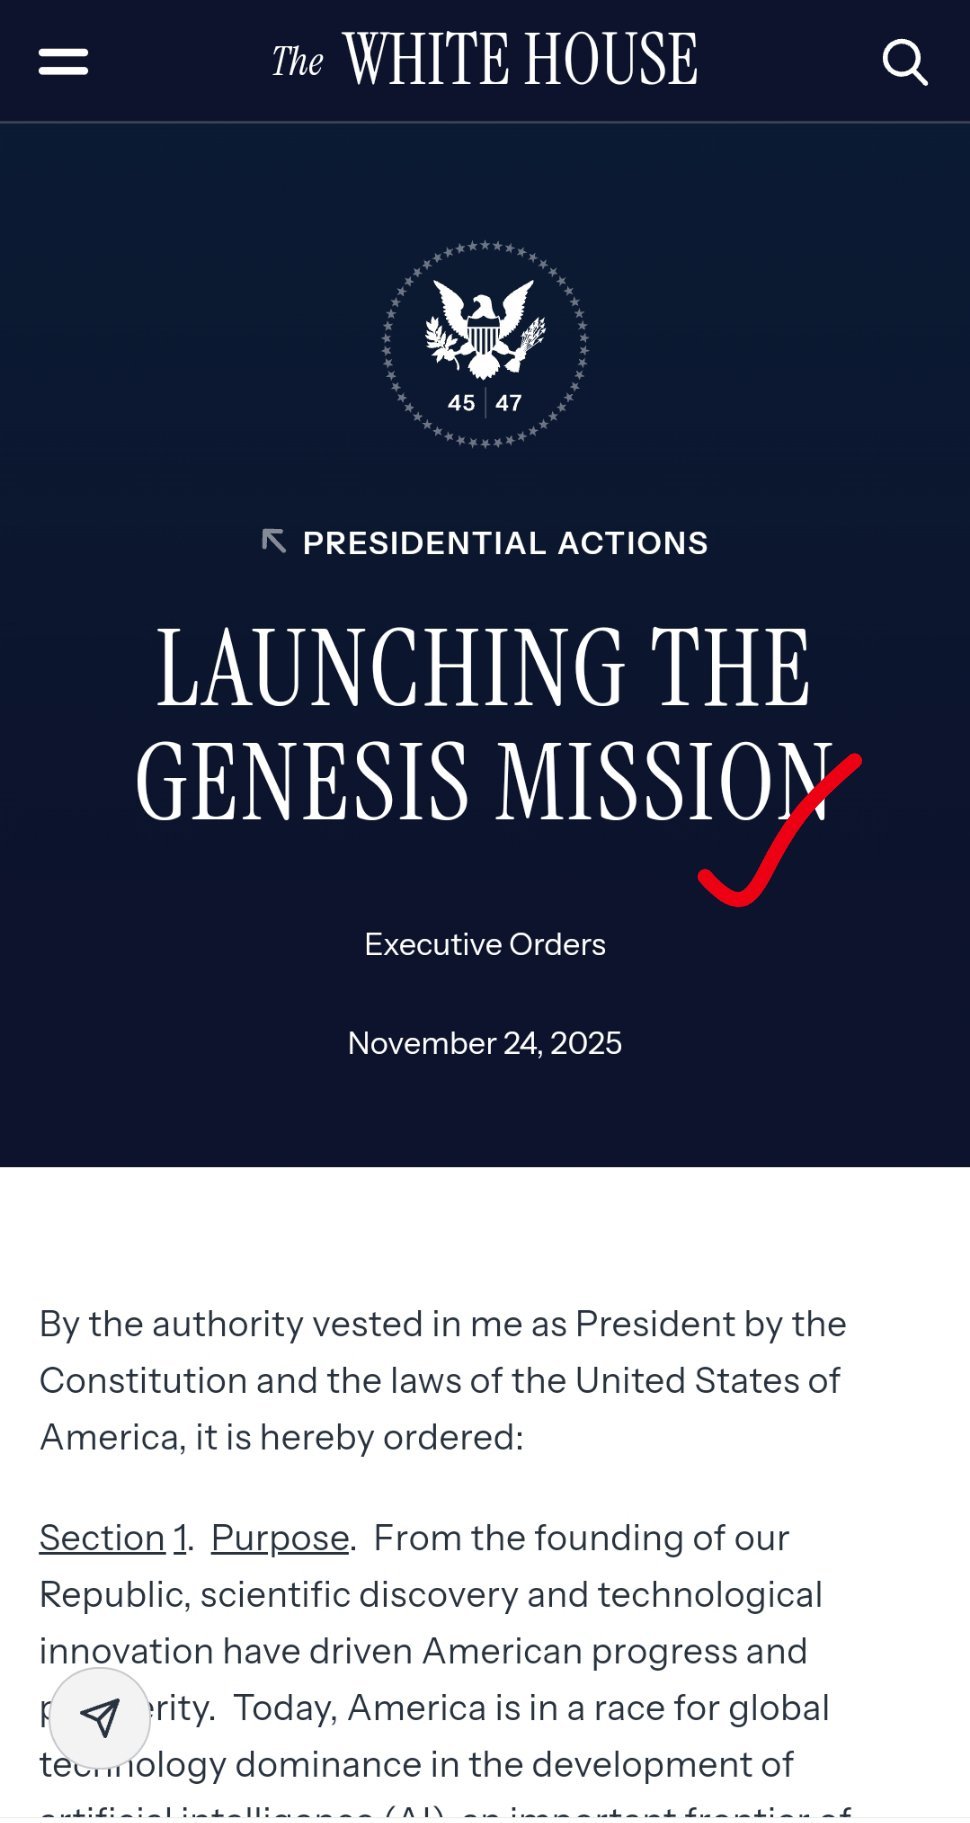Click the "LAUNCHING THE" title line

pyautogui.click(x=485, y=668)
